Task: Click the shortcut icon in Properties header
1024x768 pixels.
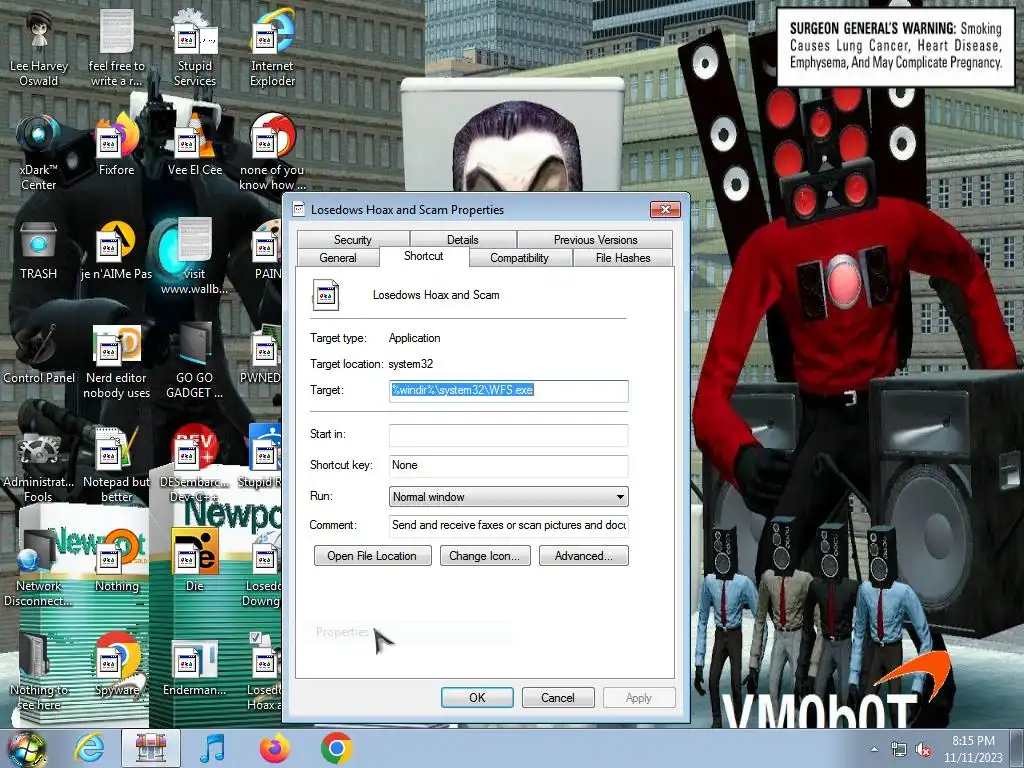Action: tap(326, 295)
